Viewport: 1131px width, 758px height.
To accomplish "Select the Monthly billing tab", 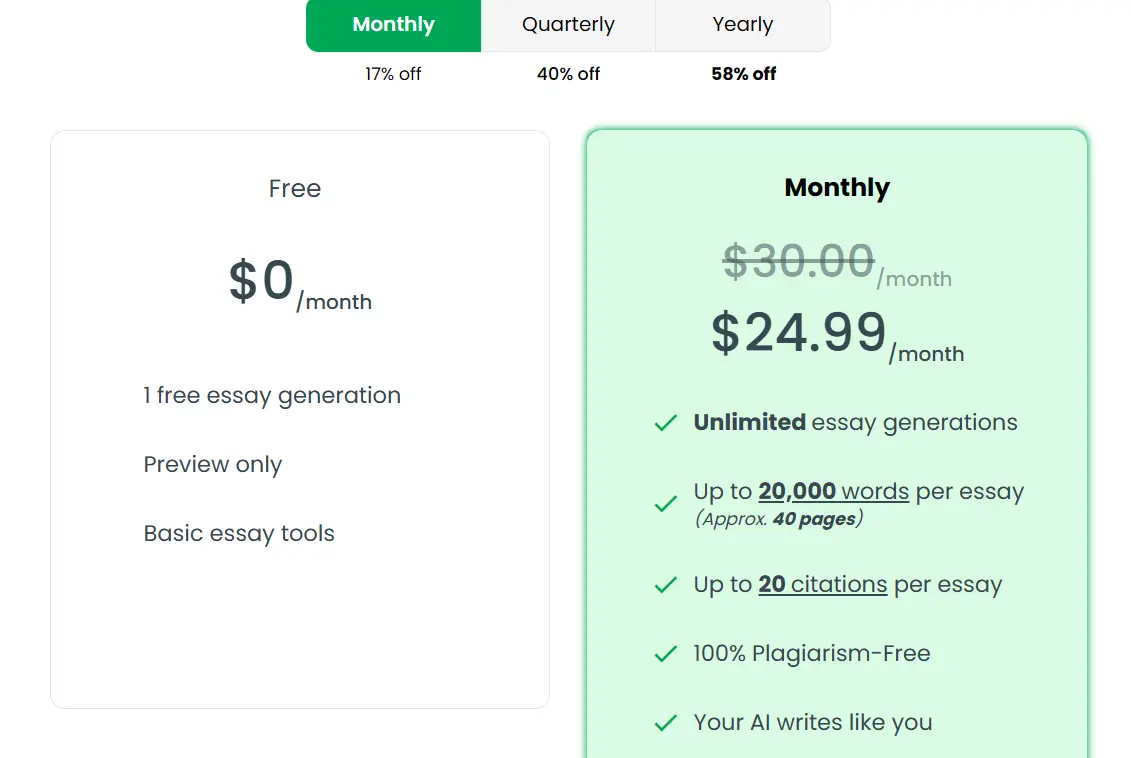I will pos(393,25).
